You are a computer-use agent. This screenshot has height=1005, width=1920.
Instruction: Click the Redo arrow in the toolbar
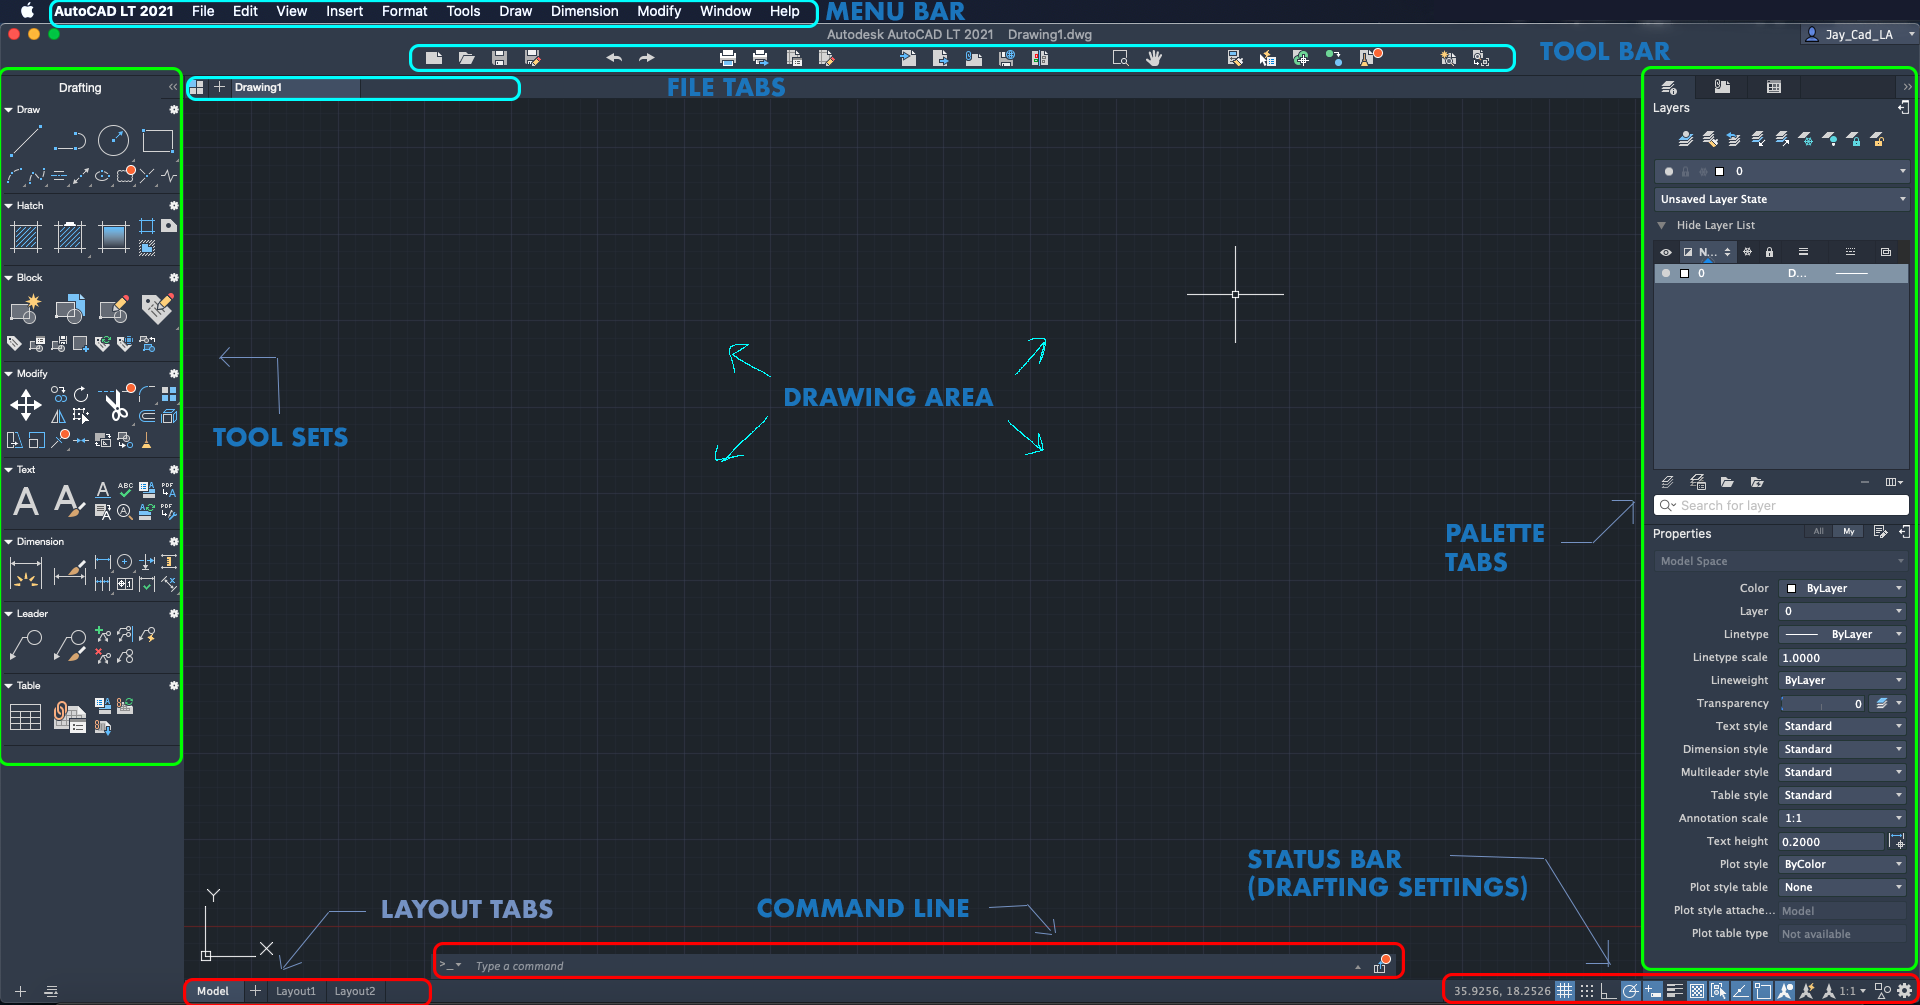point(647,58)
